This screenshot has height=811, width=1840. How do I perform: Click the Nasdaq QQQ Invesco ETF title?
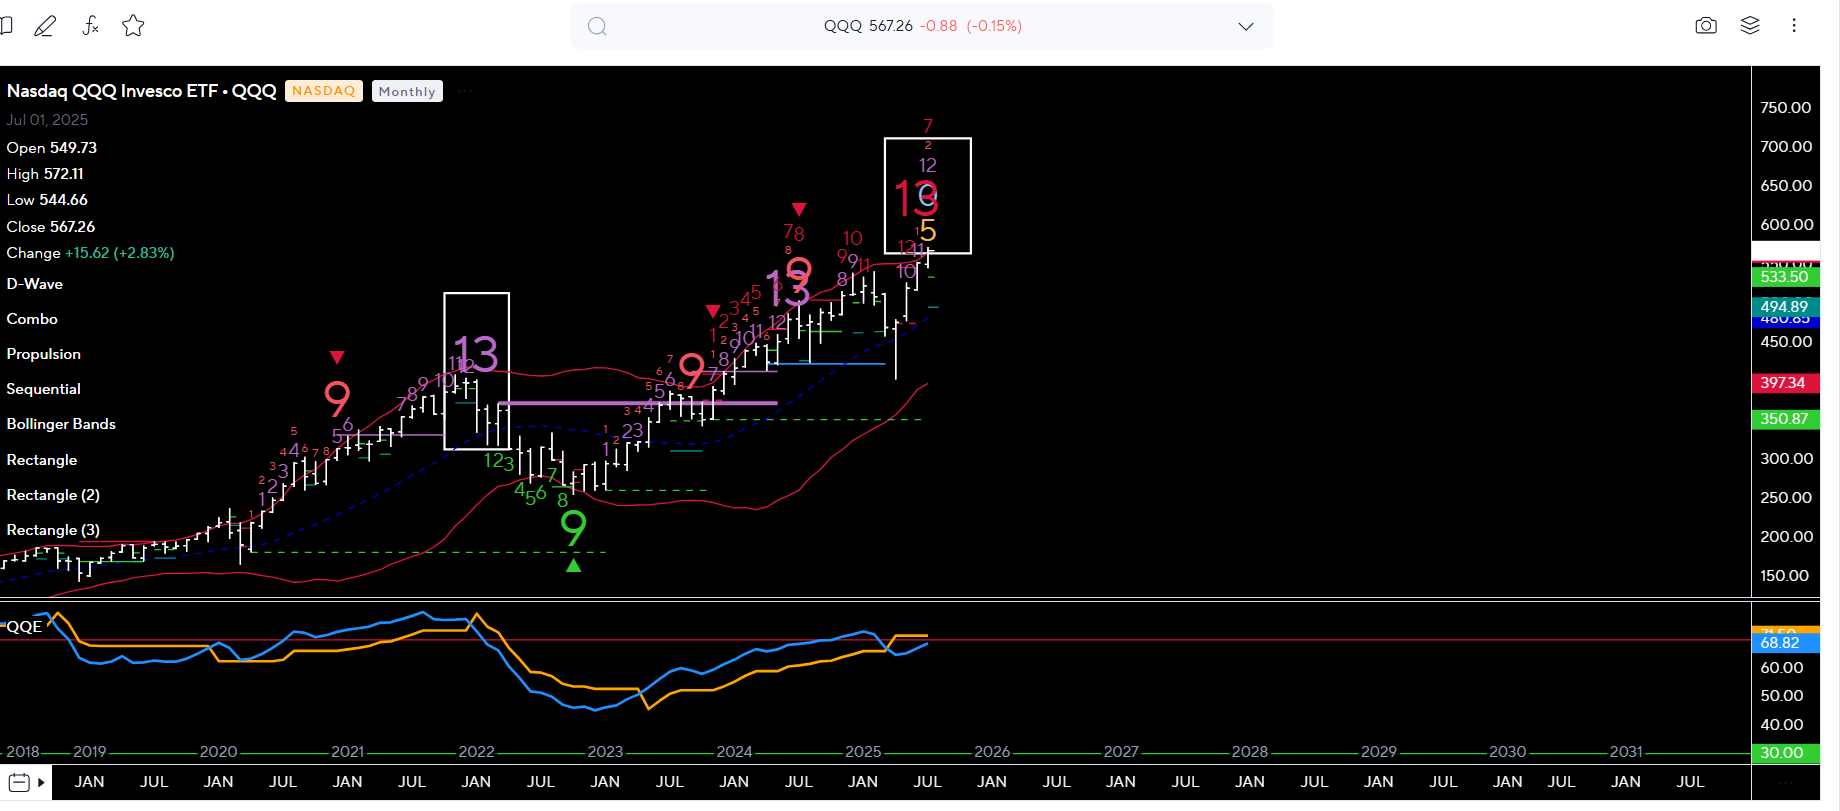tap(141, 91)
